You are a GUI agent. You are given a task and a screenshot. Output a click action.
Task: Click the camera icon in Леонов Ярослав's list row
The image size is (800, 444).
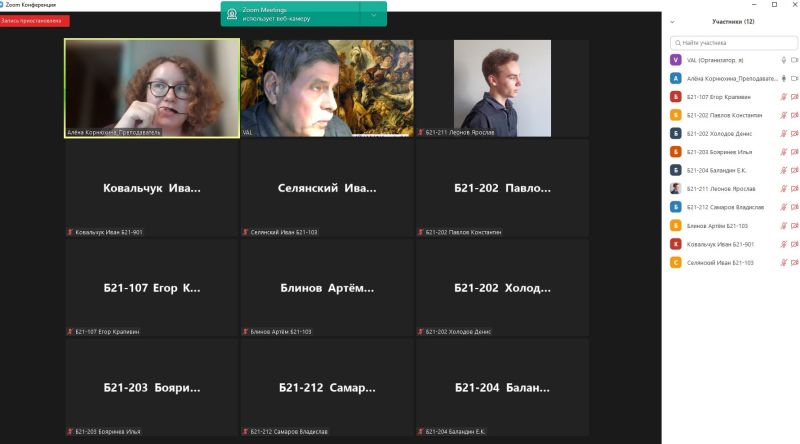pos(794,188)
